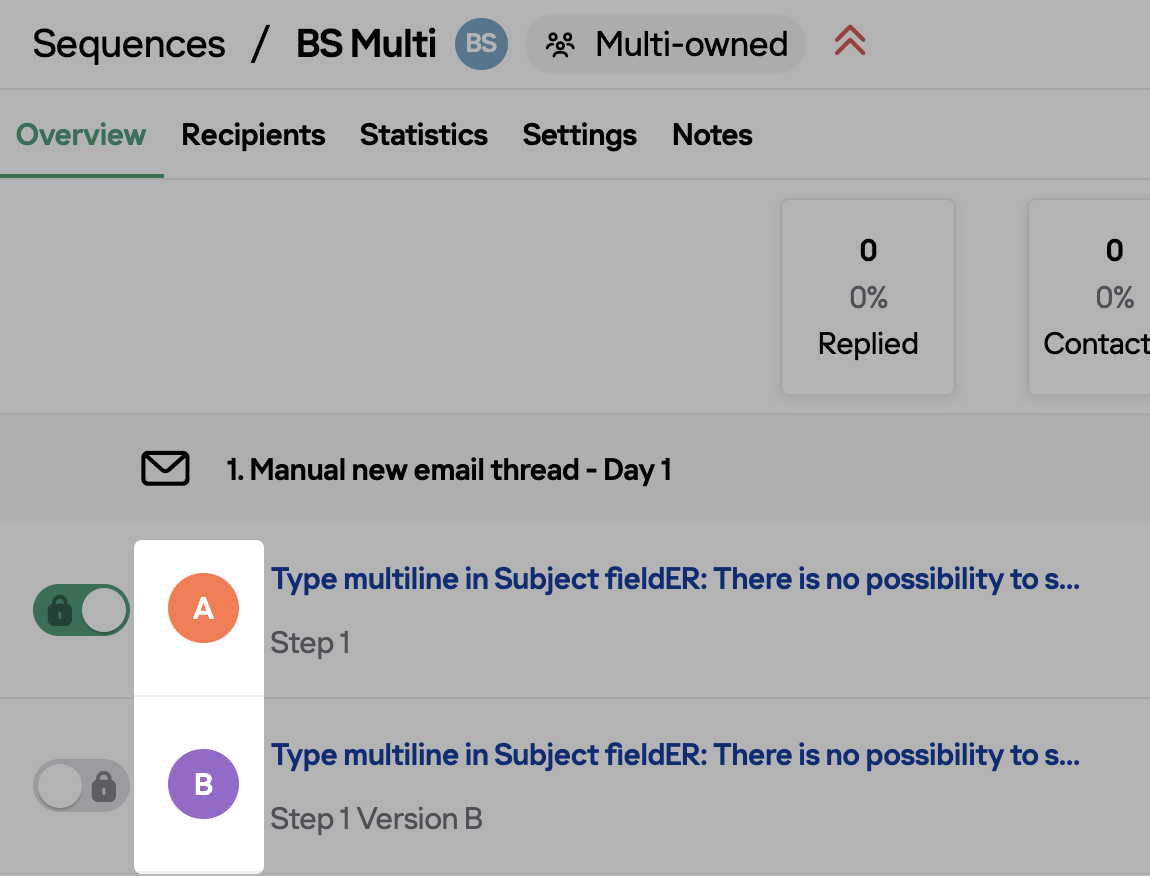Open Step 1 email subject link
The width and height of the screenshot is (1150, 876).
point(675,579)
